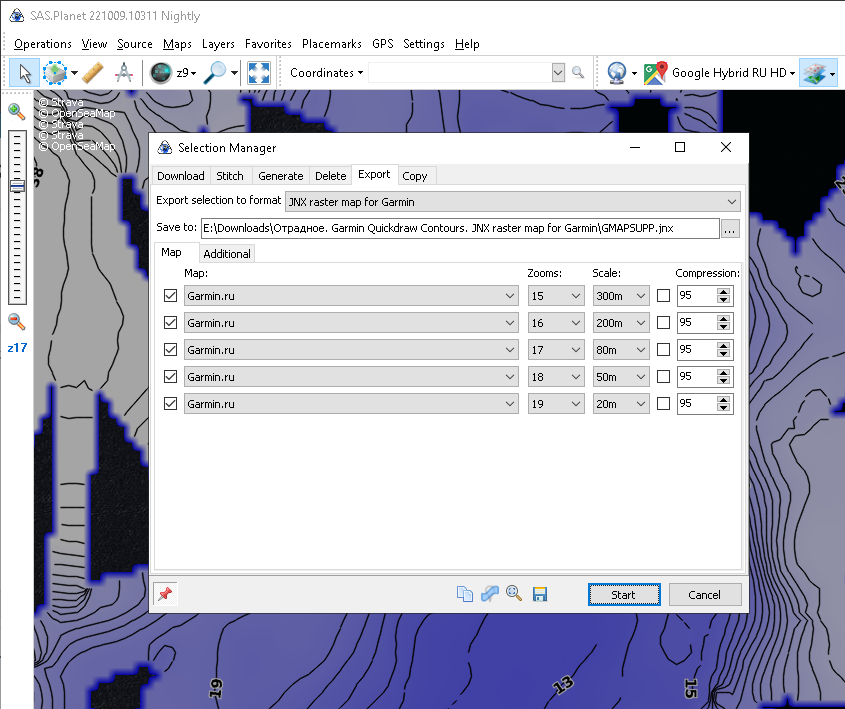The image size is (845, 709).
Task: Open the z9 cached tile map icon
Action: tap(161, 73)
